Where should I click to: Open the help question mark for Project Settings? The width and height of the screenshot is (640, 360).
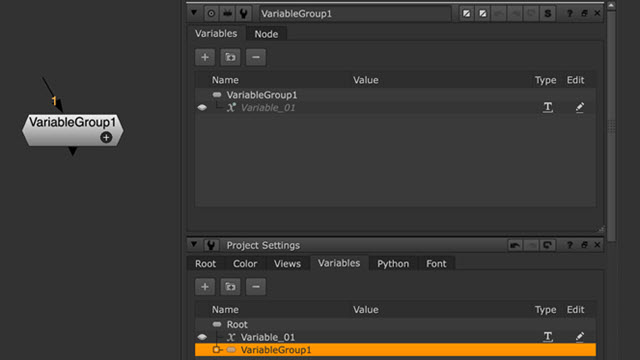(x=570, y=245)
